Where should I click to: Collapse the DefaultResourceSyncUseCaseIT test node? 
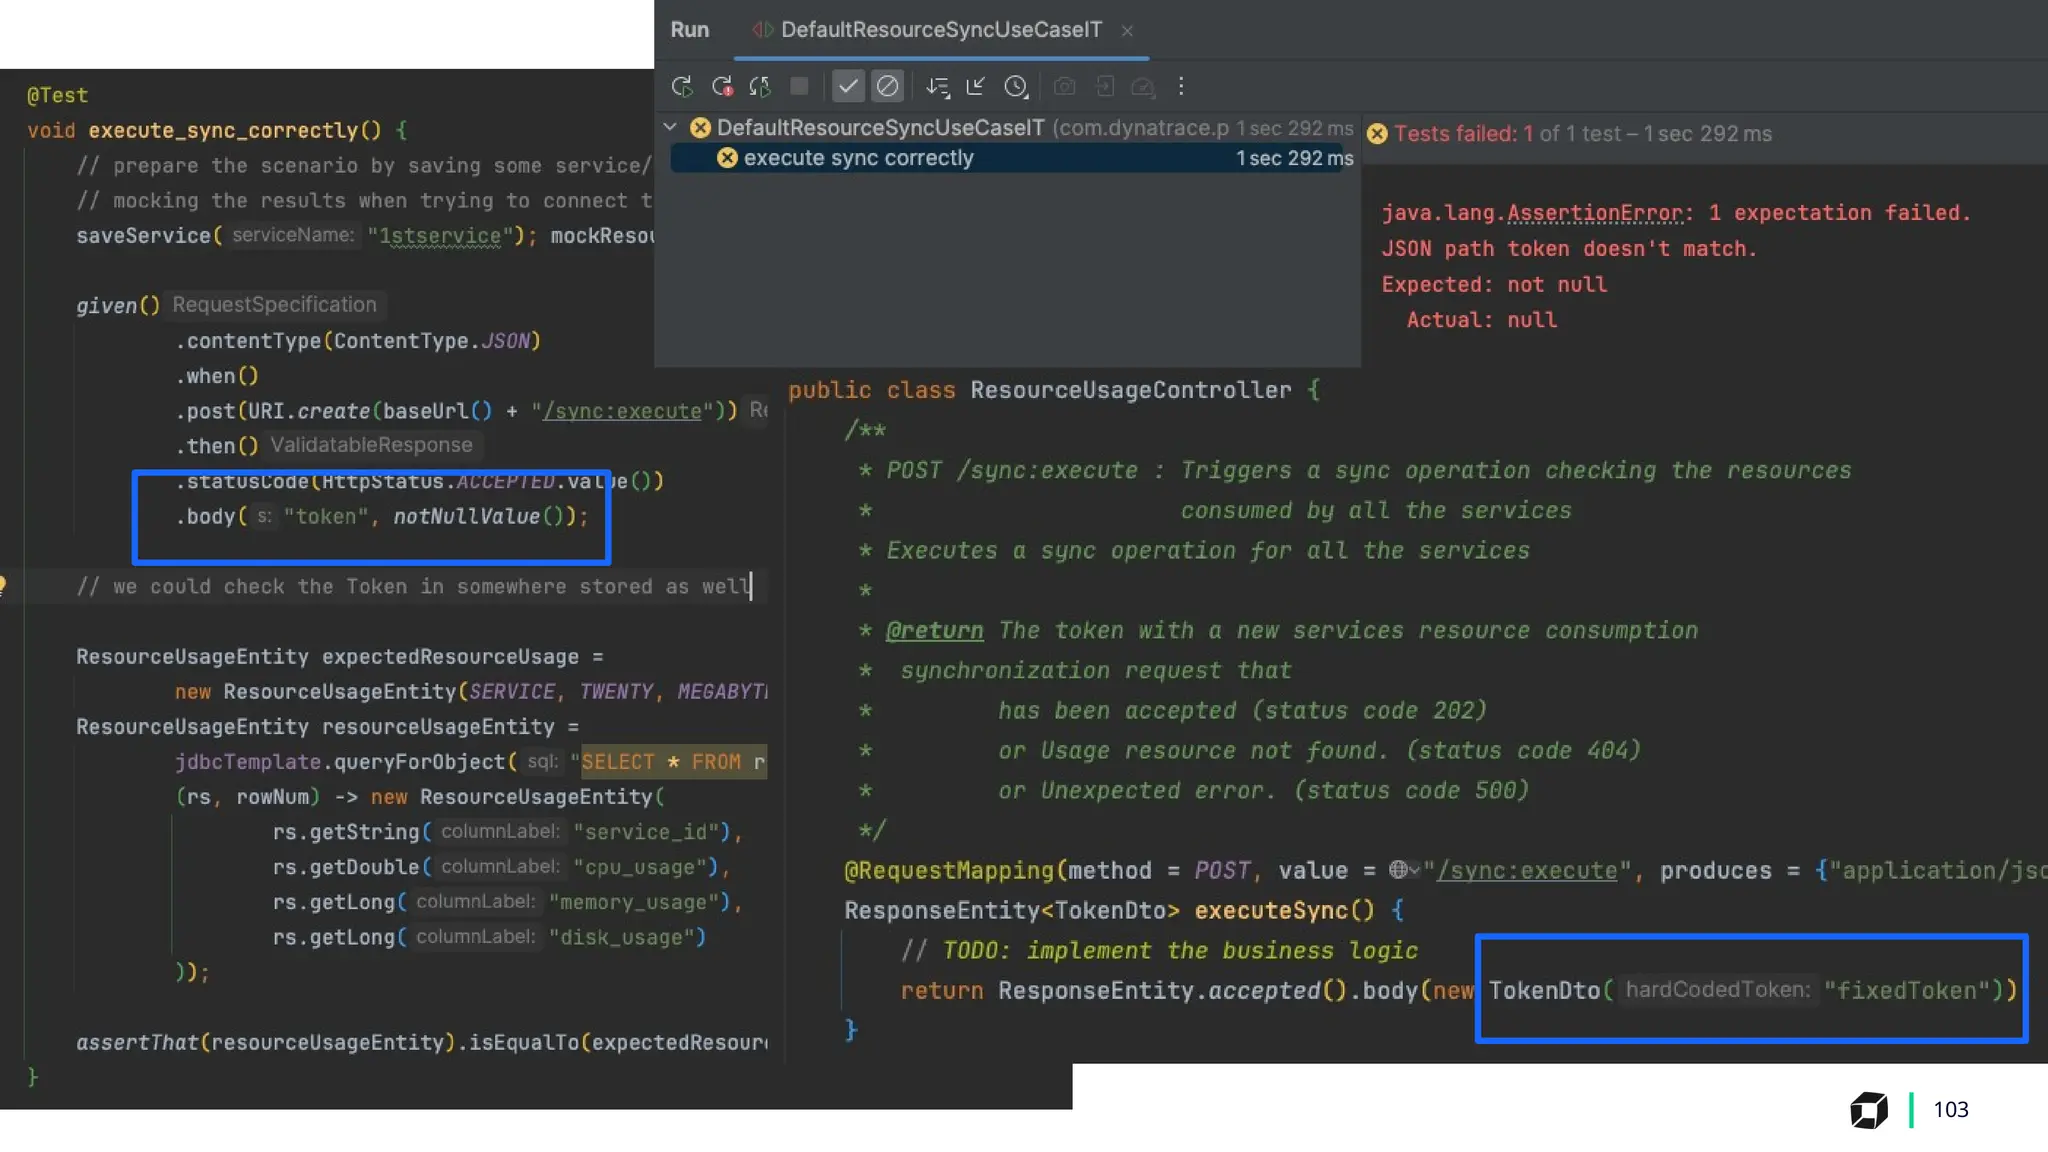pos(670,127)
